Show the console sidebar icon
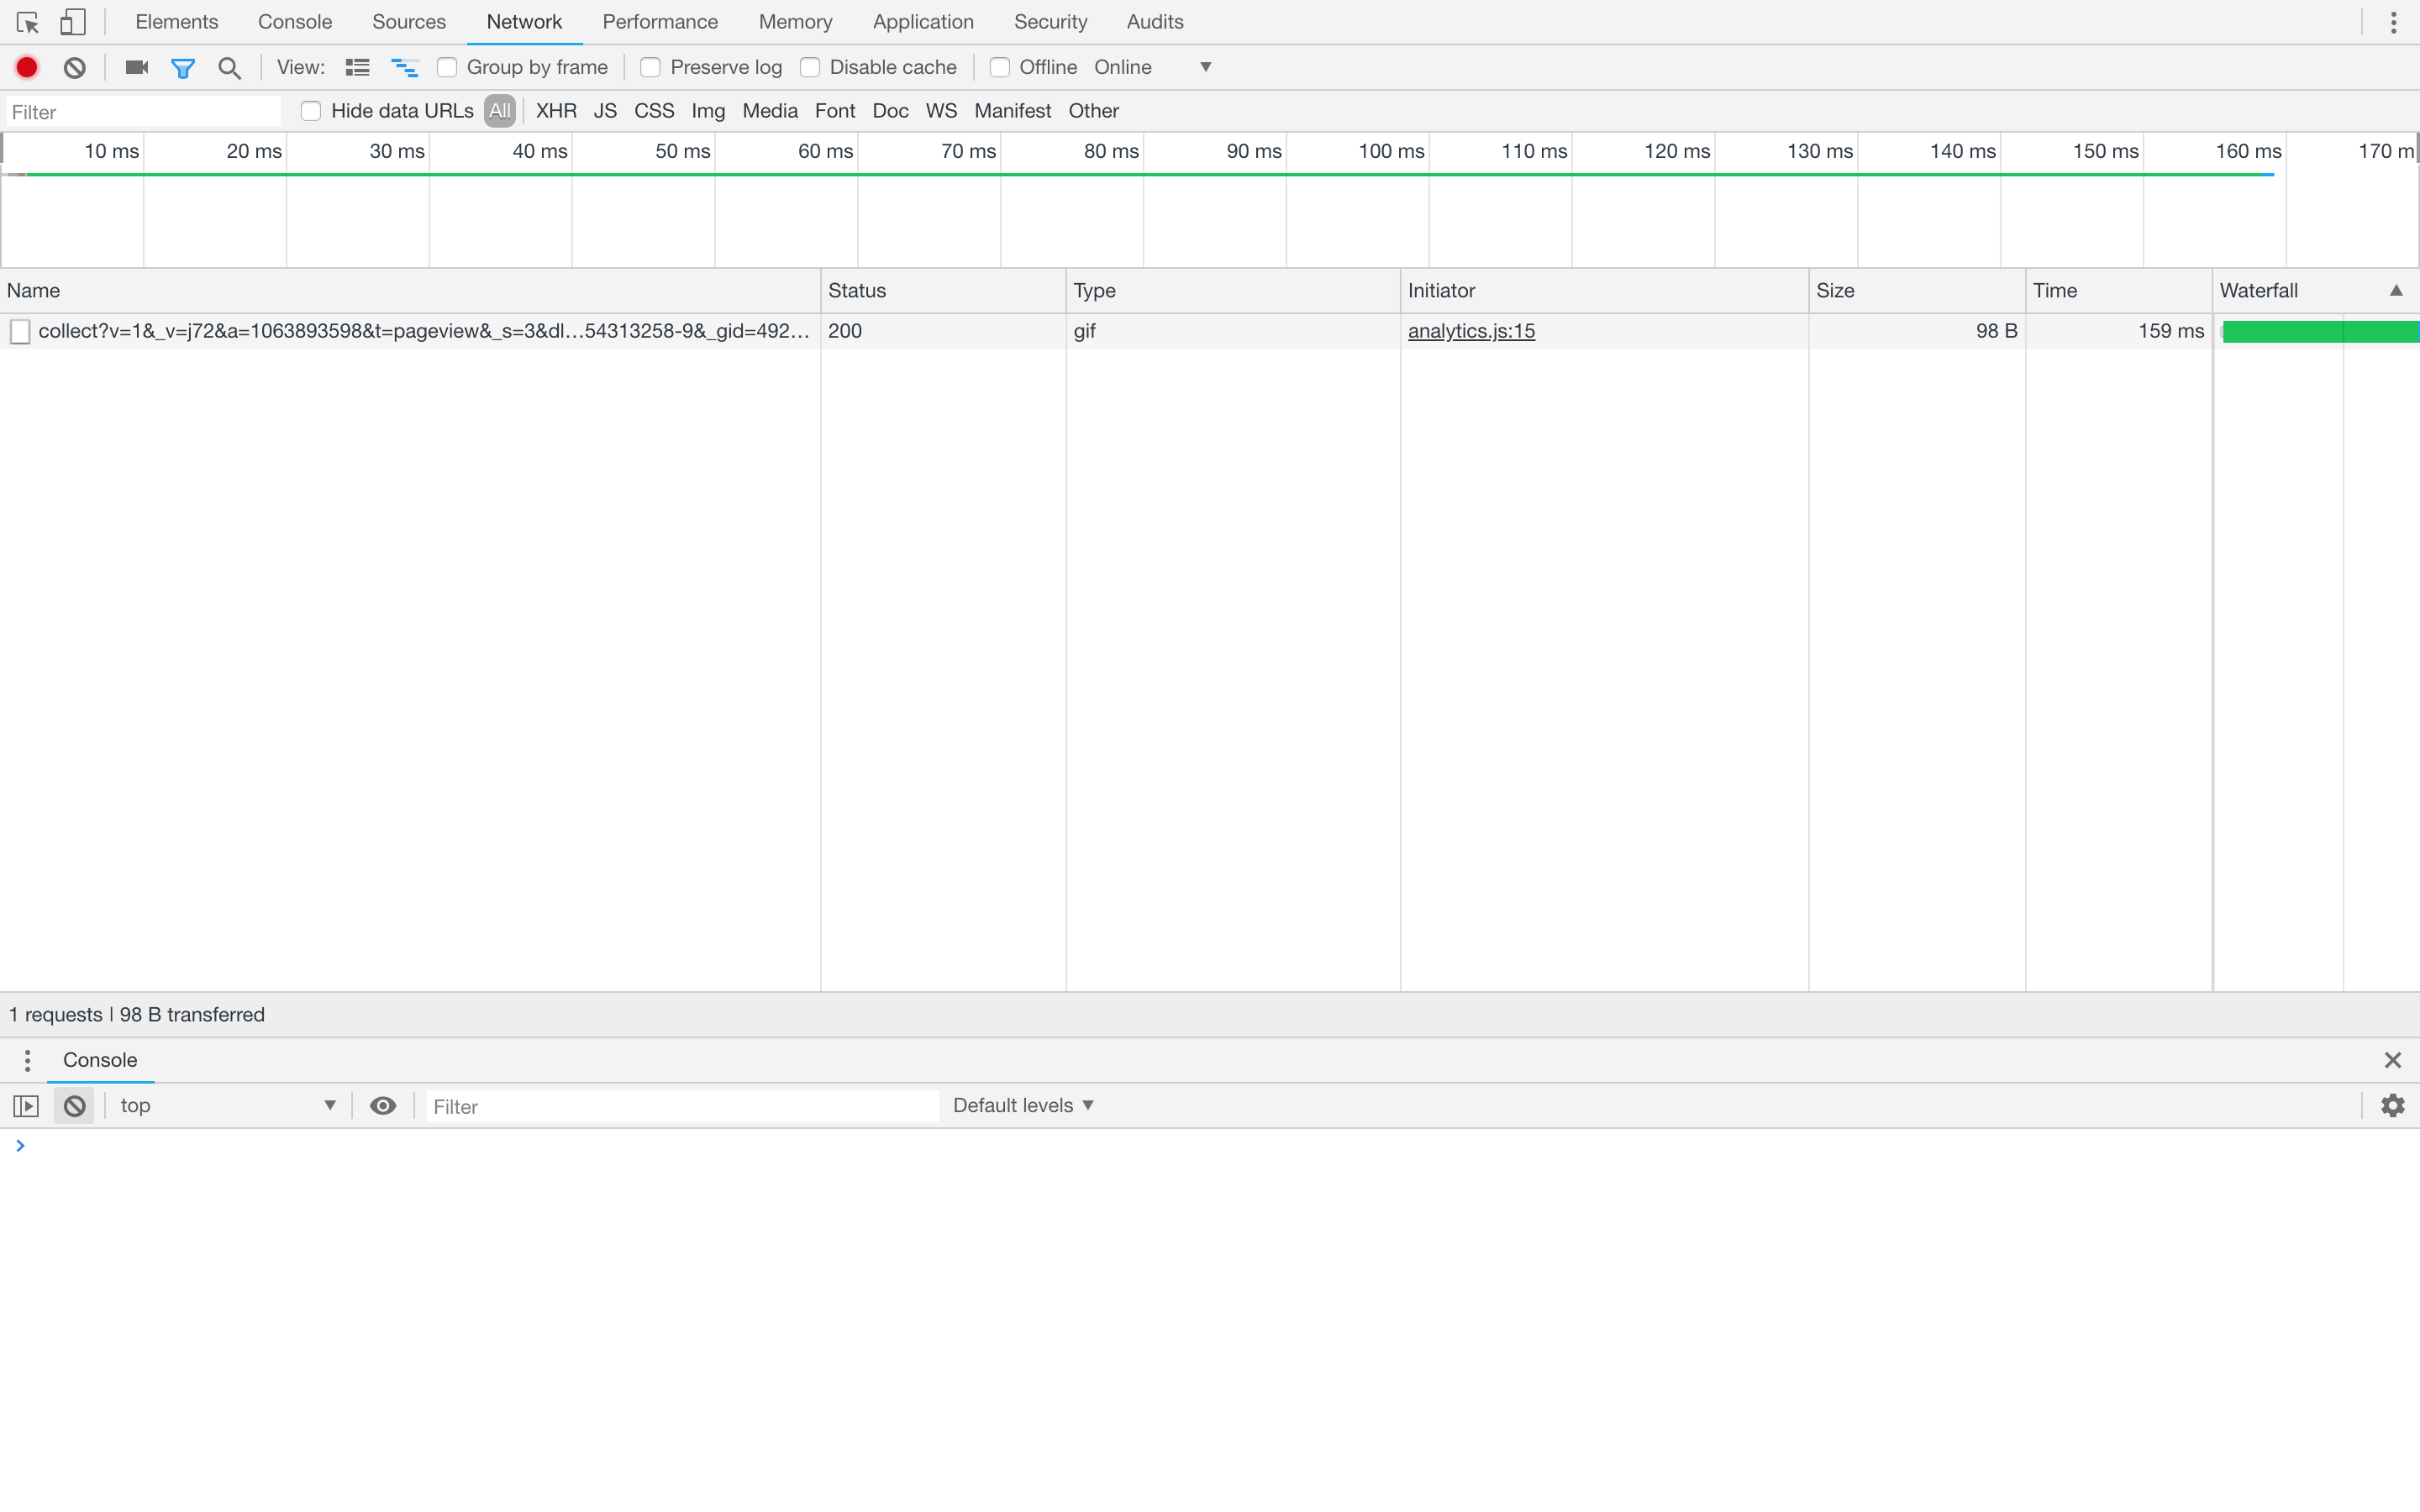 26,1106
